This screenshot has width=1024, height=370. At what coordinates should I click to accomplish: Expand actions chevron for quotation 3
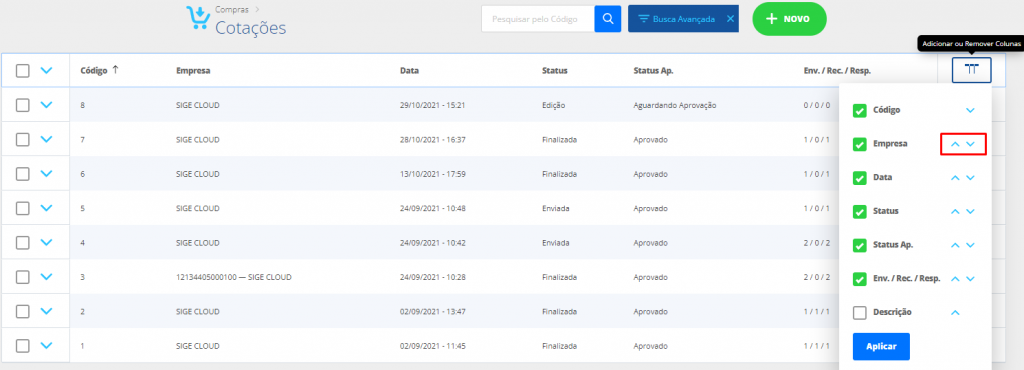[x=46, y=277]
